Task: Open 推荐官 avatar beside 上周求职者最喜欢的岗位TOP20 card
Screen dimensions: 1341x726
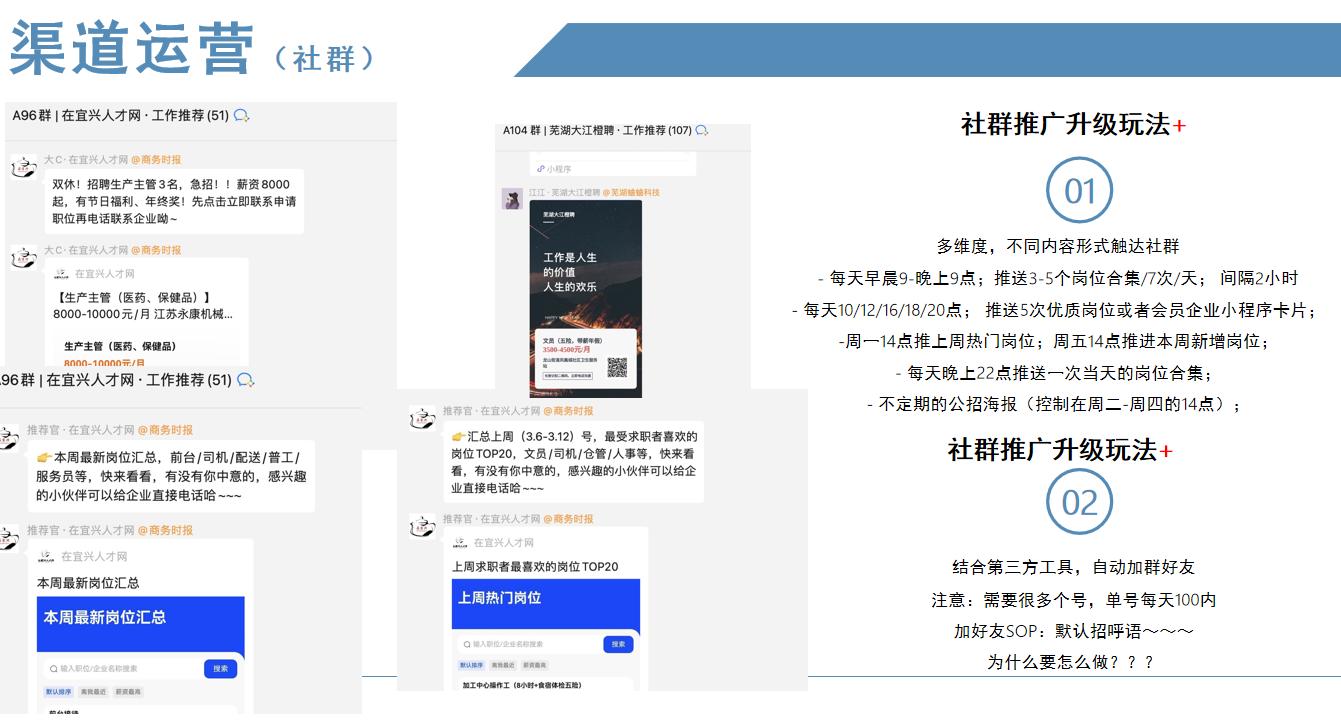Action: 422,527
